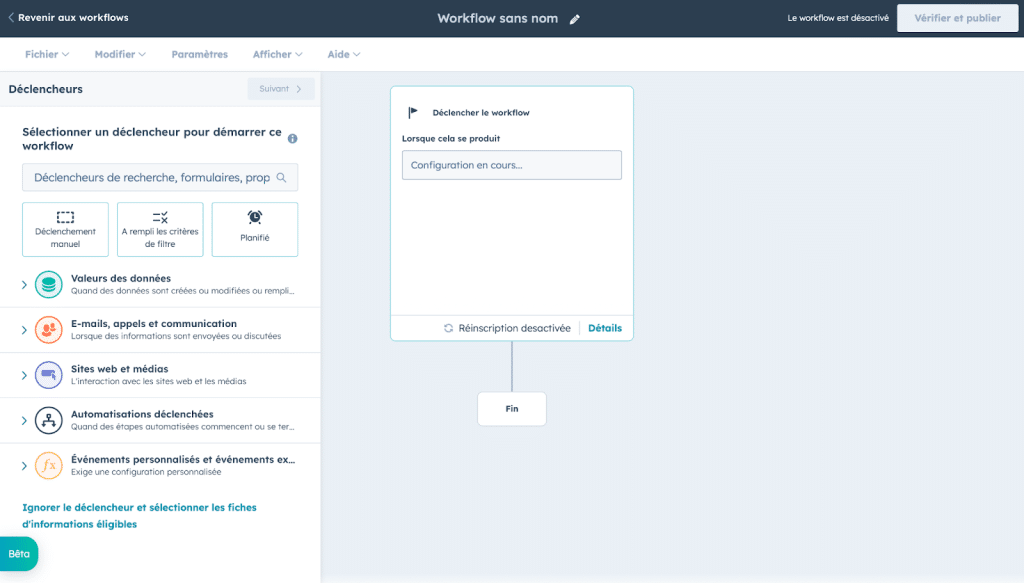Click the Événements personnalisés fx icon
This screenshot has height=583, width=1024.
pos(48,466)
